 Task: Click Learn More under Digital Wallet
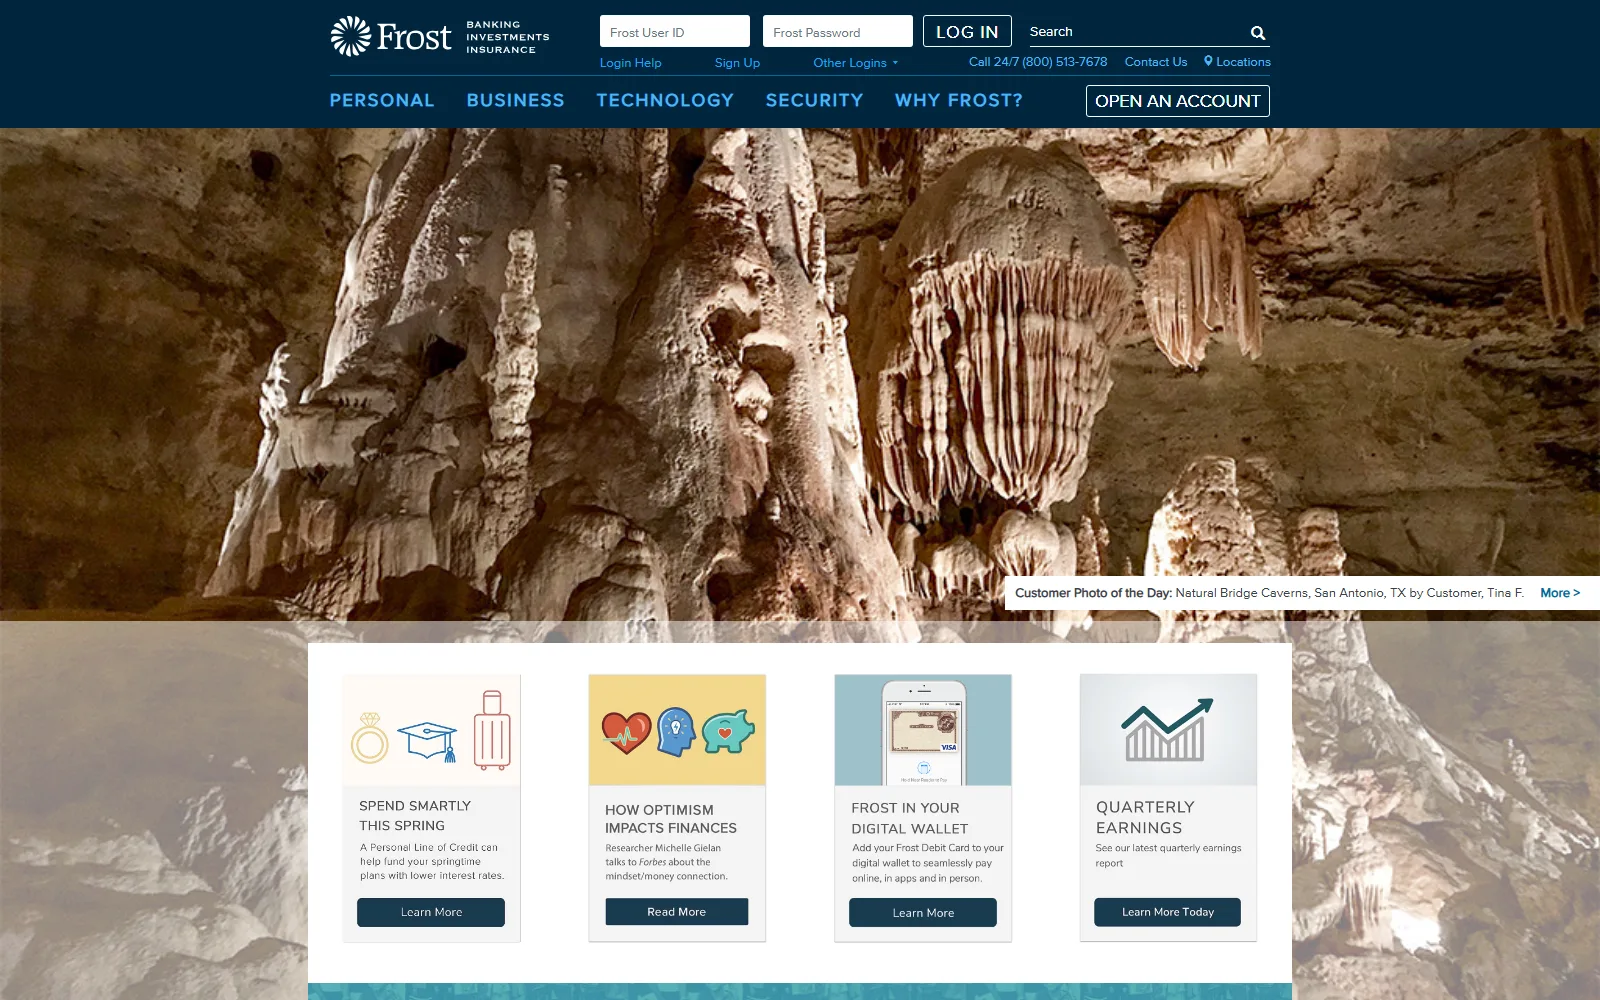(x=923, y=913)
